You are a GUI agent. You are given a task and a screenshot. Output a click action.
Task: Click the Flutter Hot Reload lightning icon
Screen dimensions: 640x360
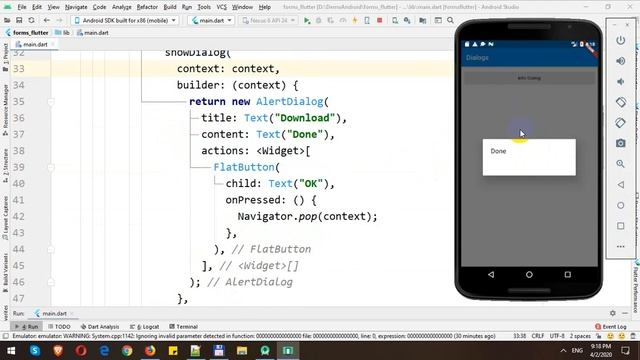355,20
